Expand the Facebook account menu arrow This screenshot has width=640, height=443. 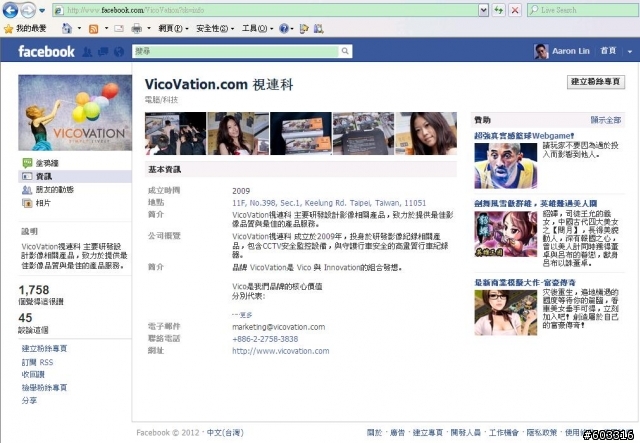click(630, 51)
